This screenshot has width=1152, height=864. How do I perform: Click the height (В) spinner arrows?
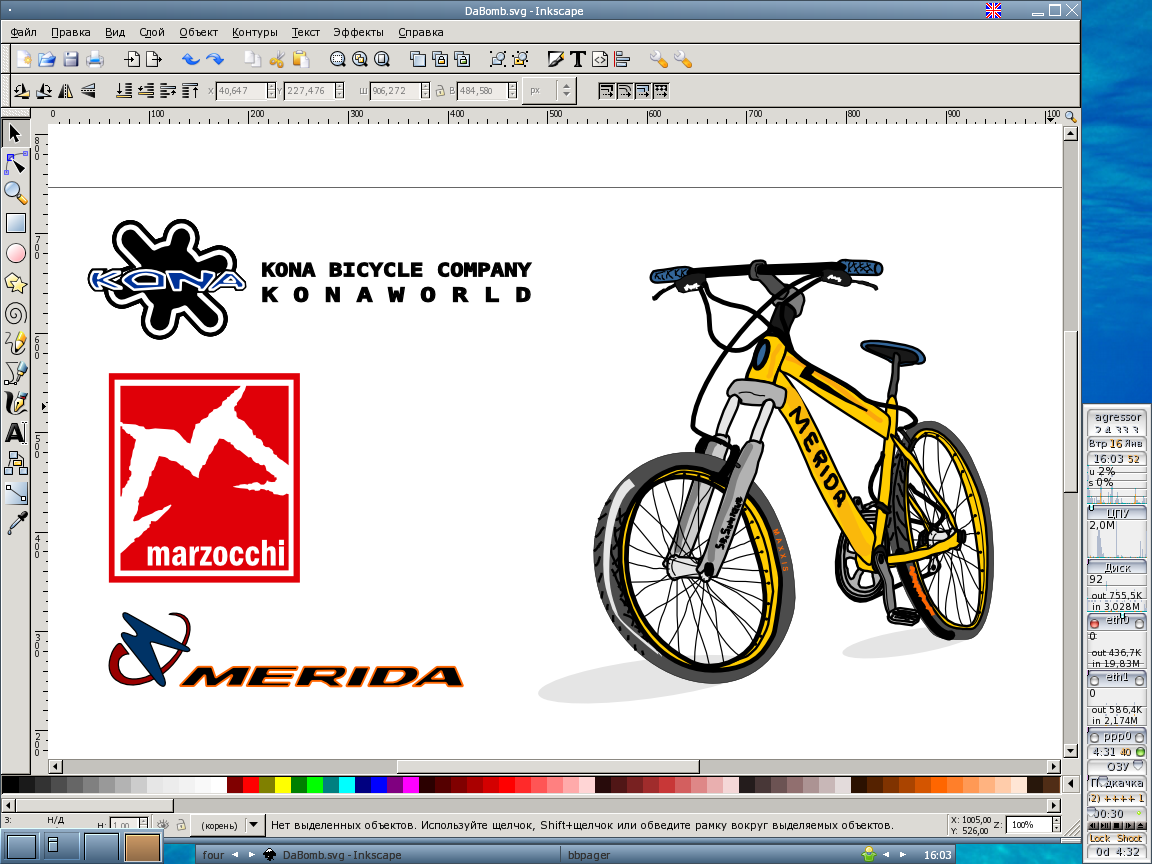(512, 90)
